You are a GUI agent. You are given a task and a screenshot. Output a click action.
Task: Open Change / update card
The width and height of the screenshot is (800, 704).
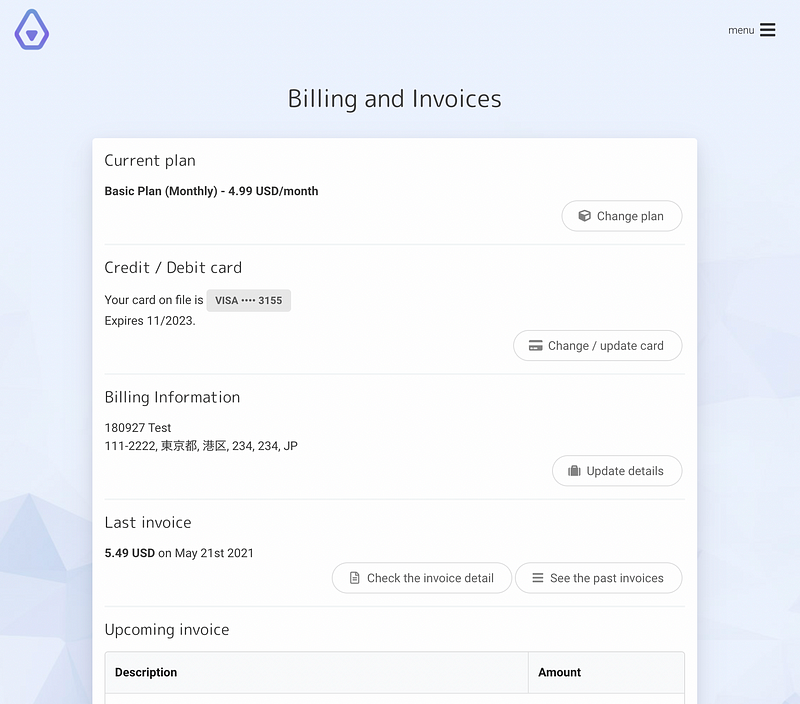(x=597, y=345)
